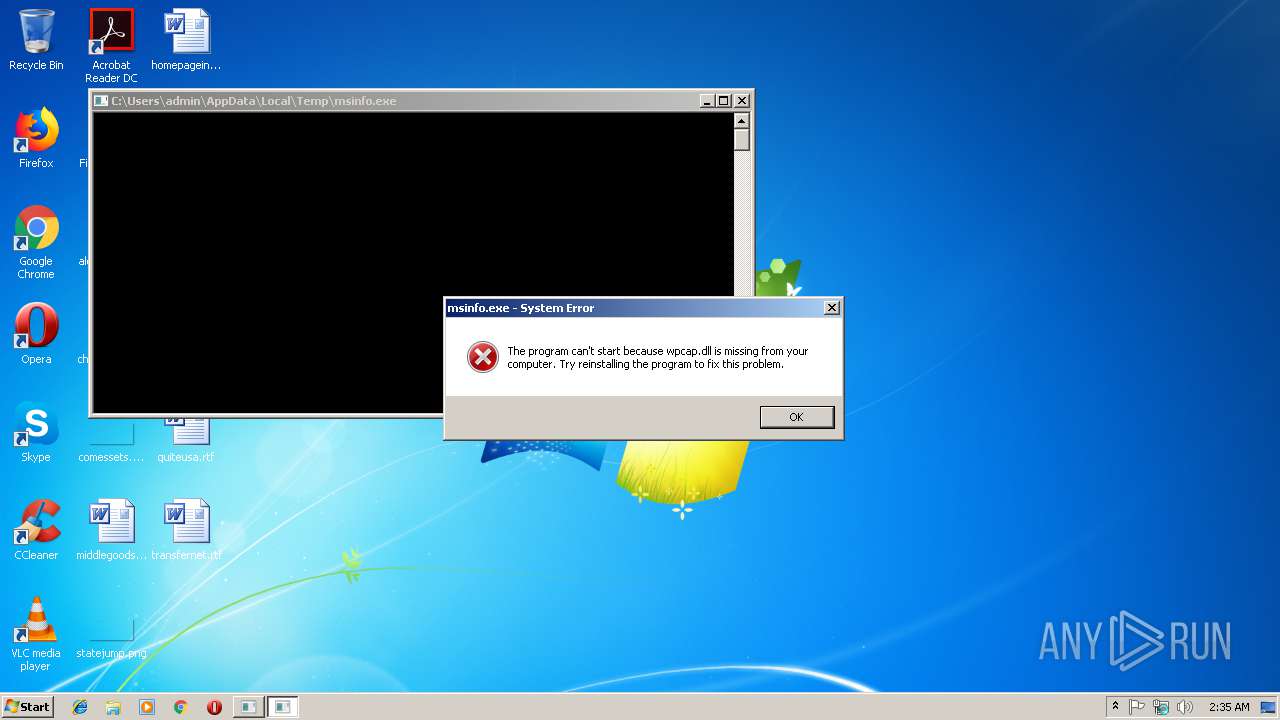The height and width of the screenshot is (720, 1280).
Task: Open the Start menu
Action: click(27, 707)
